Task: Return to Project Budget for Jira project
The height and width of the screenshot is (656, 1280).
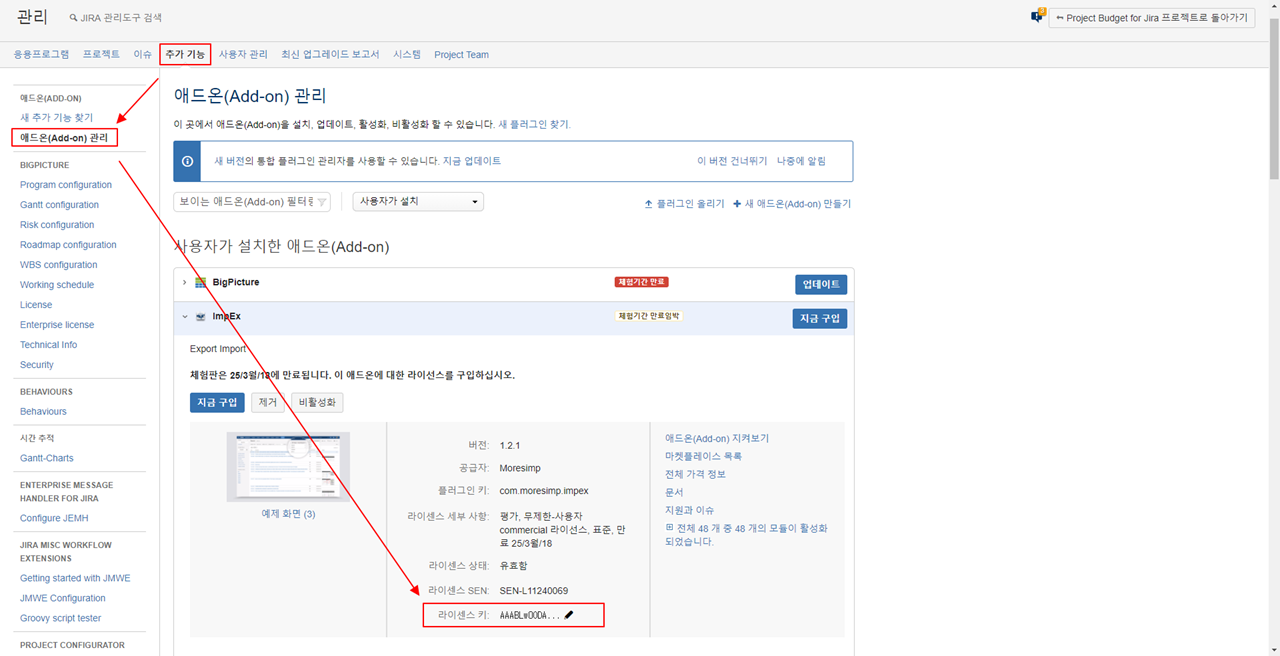Action: point(1152,18)
